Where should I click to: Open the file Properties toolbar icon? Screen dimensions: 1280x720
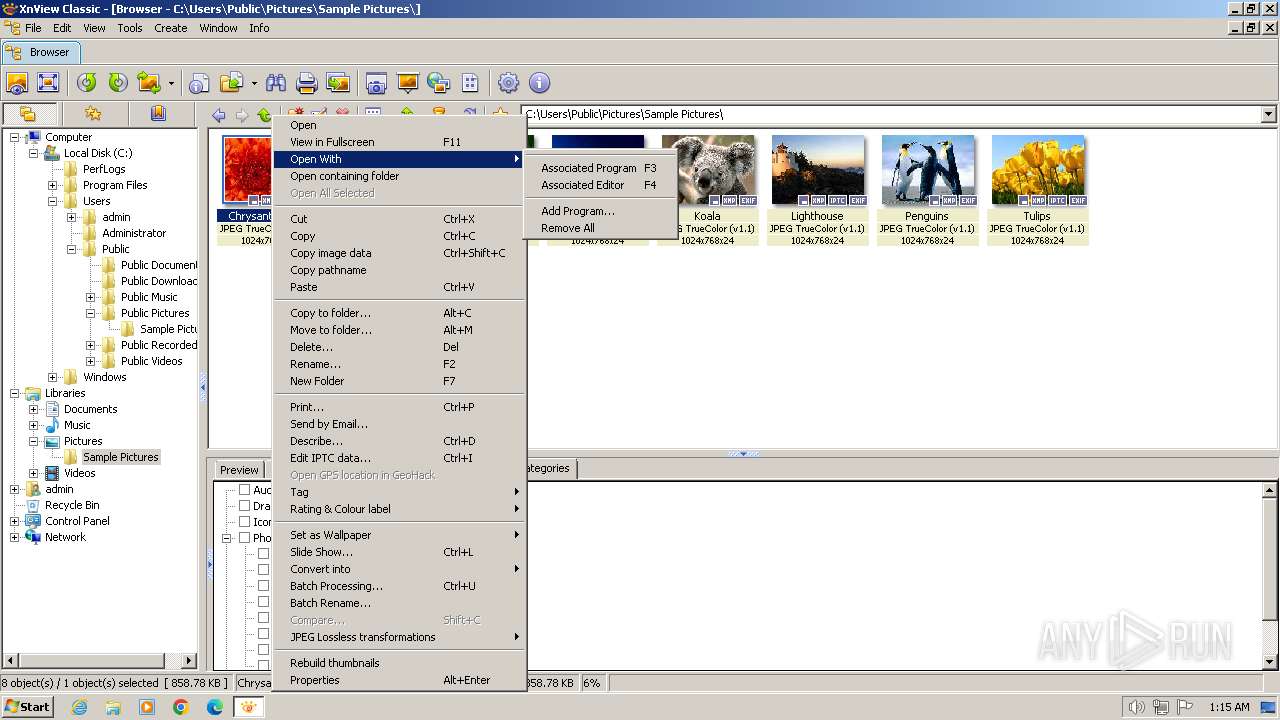click(200, 83)
